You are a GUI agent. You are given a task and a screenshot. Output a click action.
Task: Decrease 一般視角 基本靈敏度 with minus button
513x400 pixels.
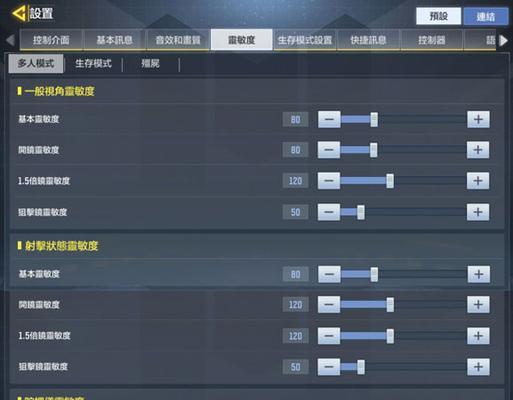pyautogui.click(x=329, y=119)
